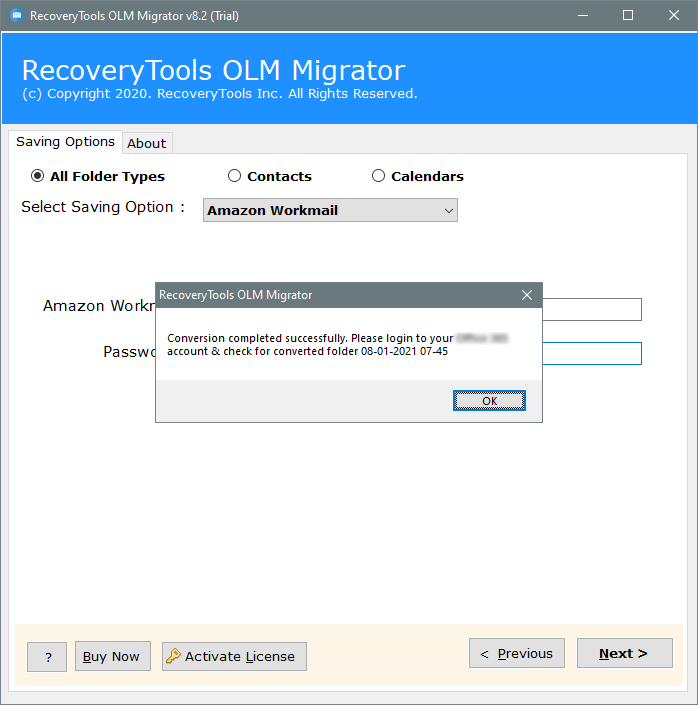Viewport: 698px width, 705px height.
Task: Minimize the OLM Migrator window
Action: 583,15
